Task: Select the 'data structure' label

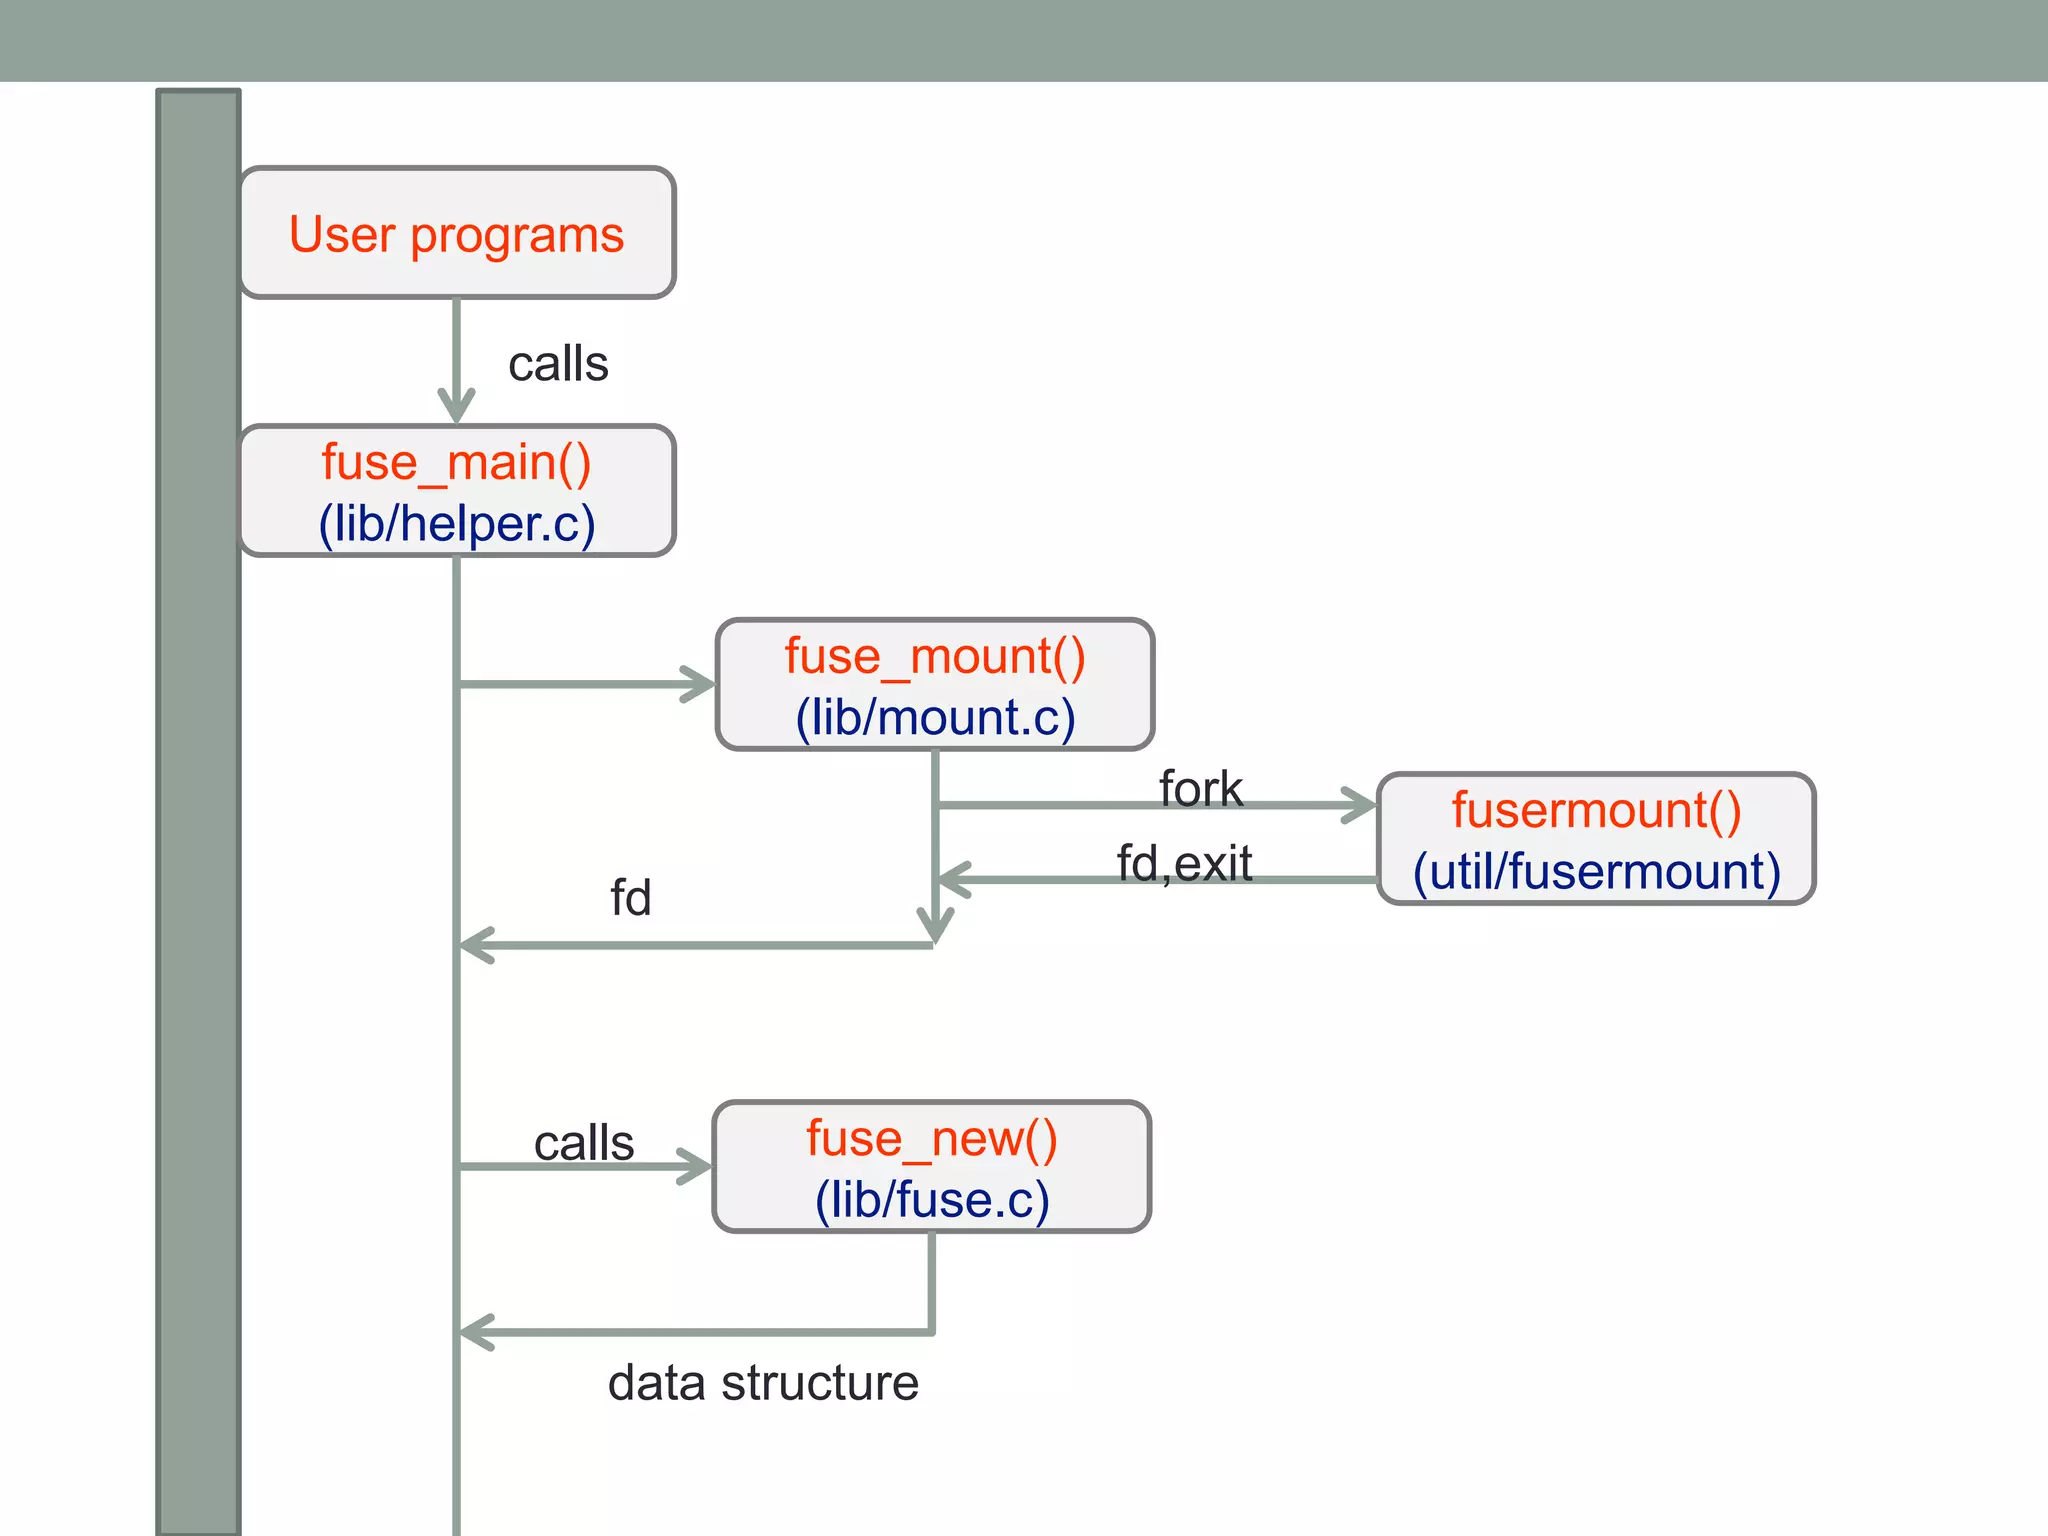Action: [763, 1383]
